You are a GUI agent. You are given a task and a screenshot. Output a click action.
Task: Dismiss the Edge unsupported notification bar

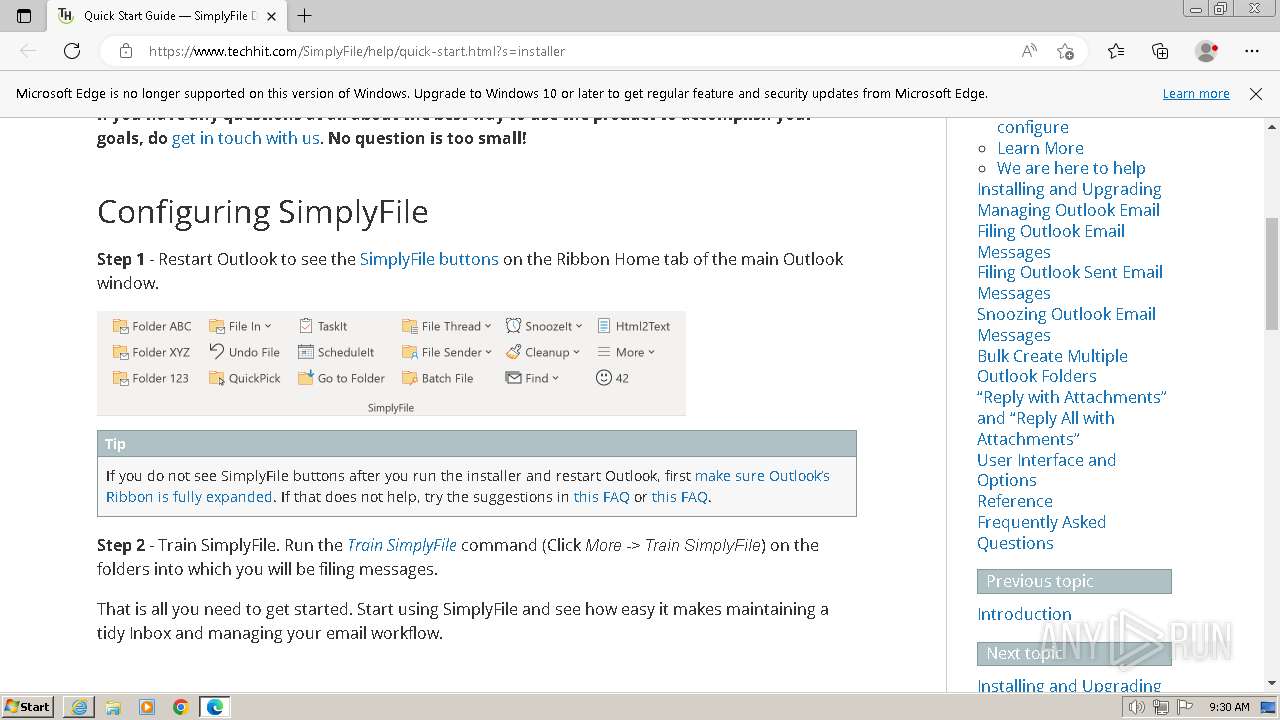click(x=1256, y=93)
